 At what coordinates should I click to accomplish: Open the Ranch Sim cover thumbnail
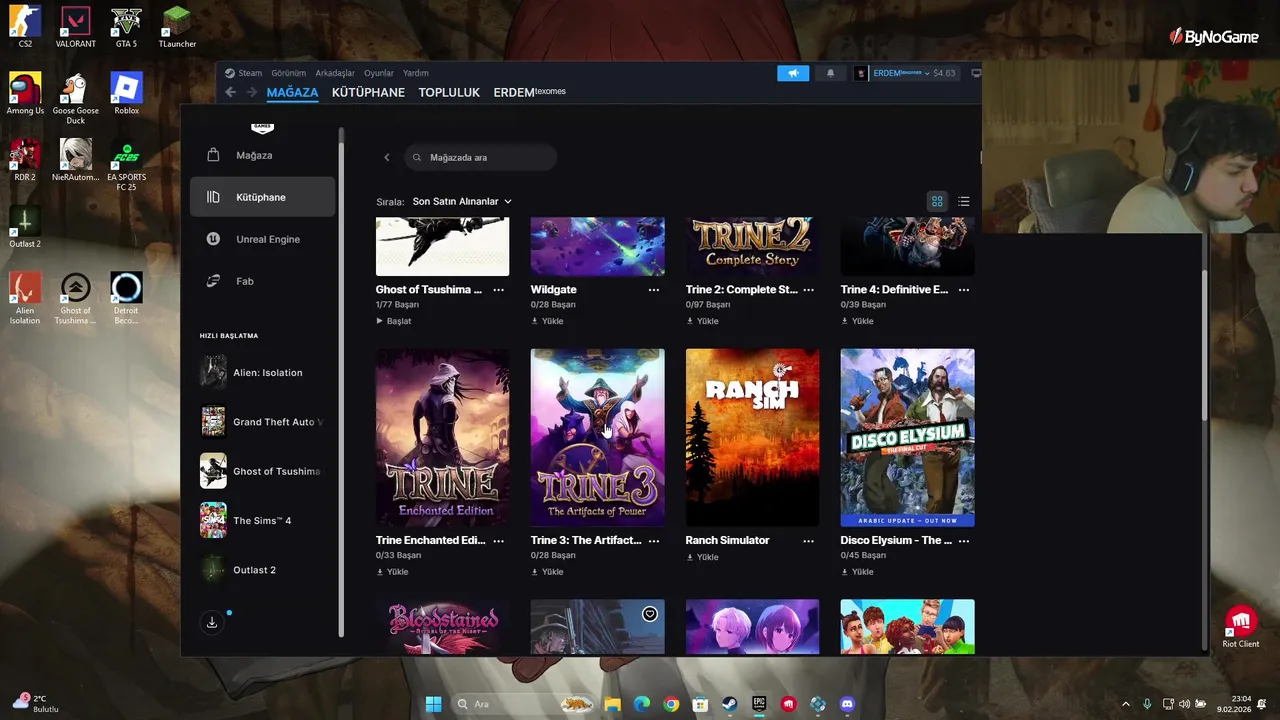752,437
